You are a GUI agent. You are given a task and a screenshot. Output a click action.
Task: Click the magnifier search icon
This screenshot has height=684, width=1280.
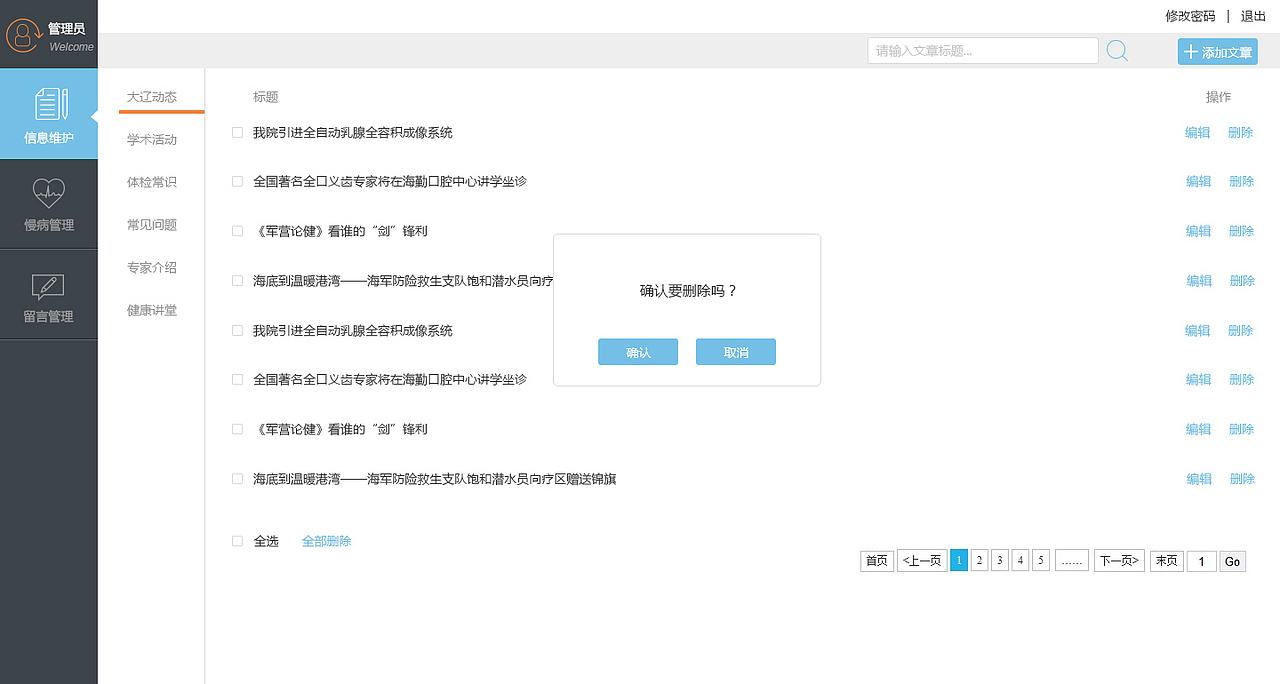tap(1117, 51)
